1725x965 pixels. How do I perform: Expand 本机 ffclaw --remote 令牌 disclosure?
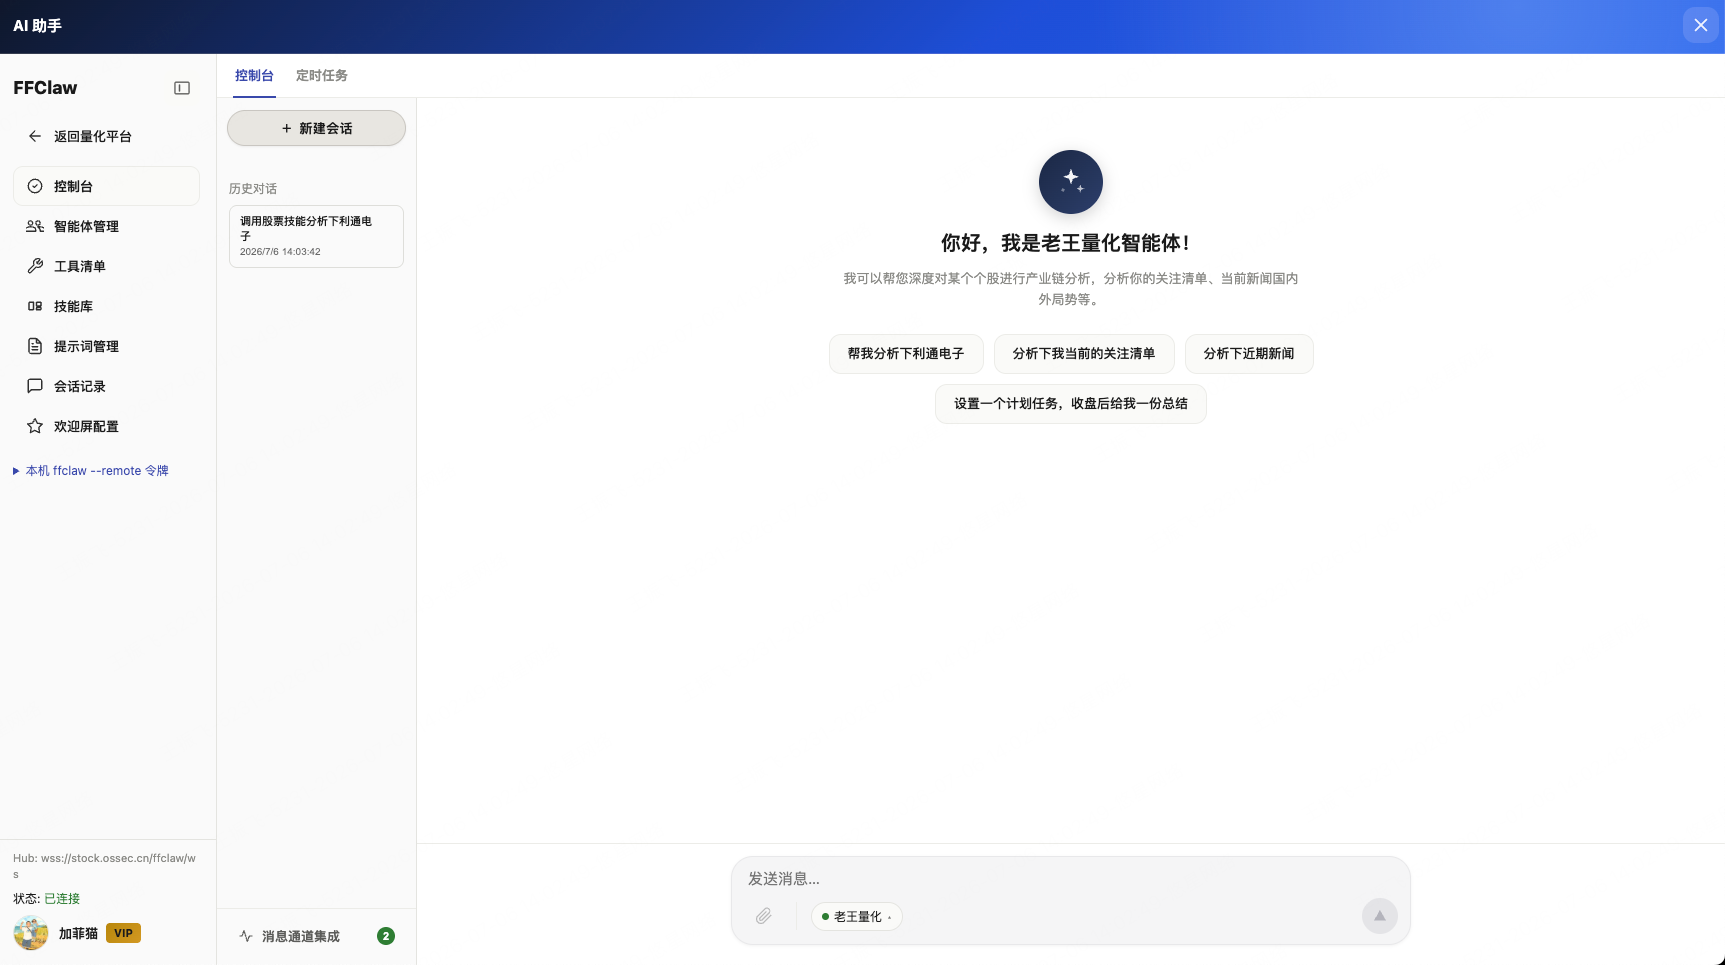(x=91, y=471)
